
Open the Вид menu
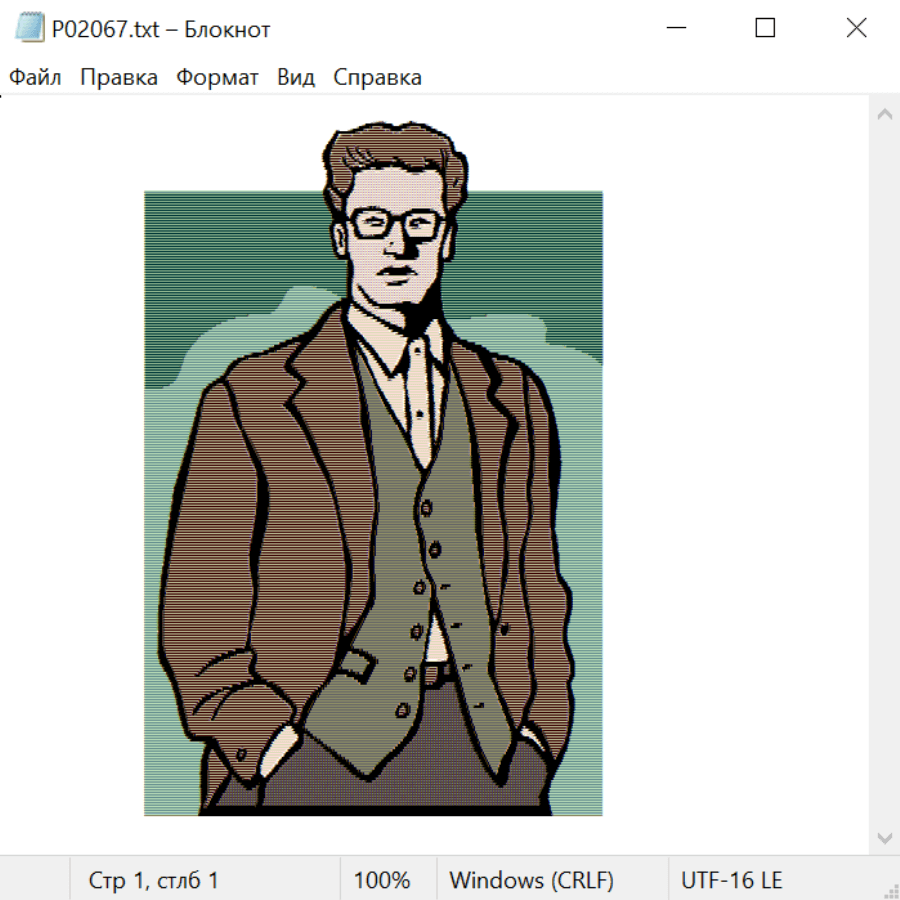[x=296, y=77]
